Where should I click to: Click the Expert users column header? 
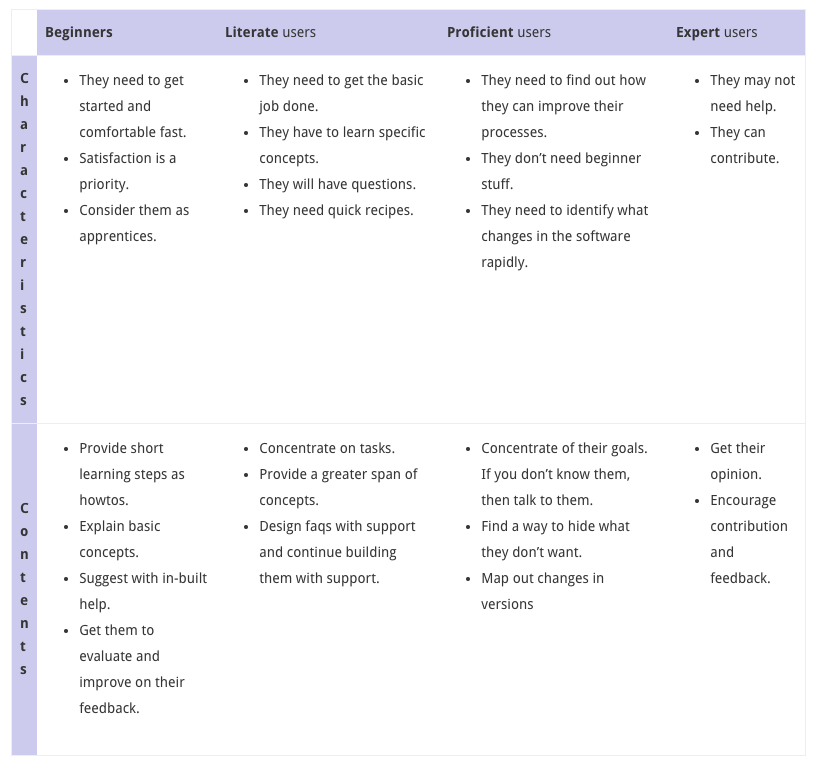[716, 32]
